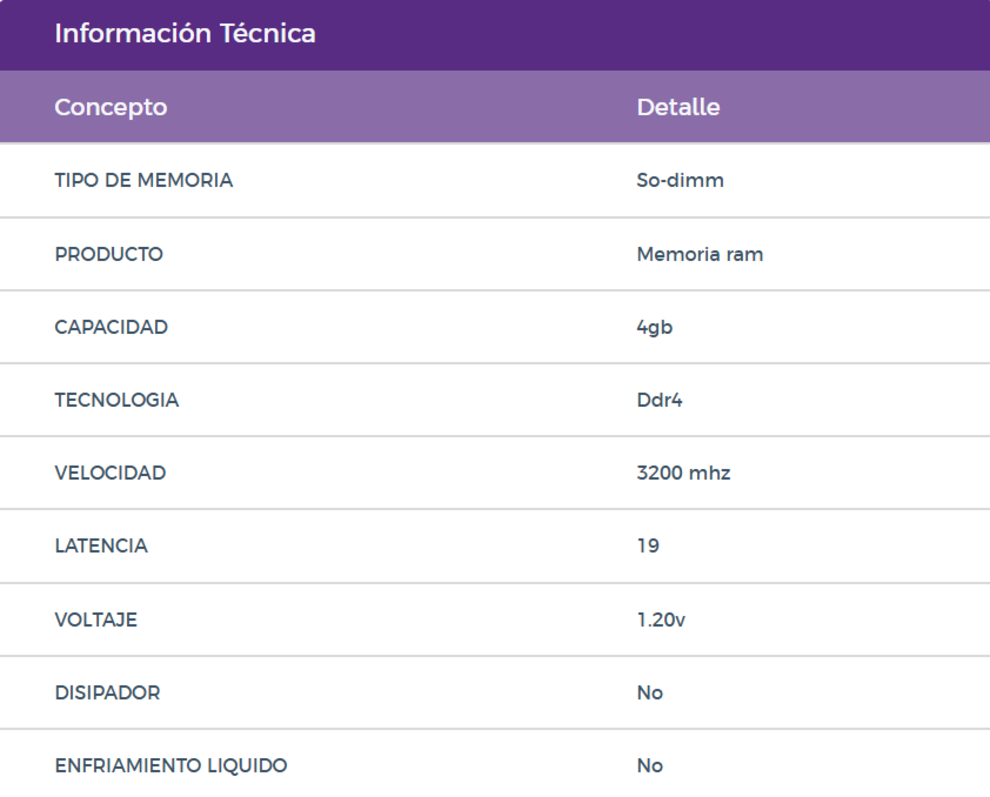Viewport: 990px width, 797px height.
Task: Click the Detalle column header
Action: (678, 107)
